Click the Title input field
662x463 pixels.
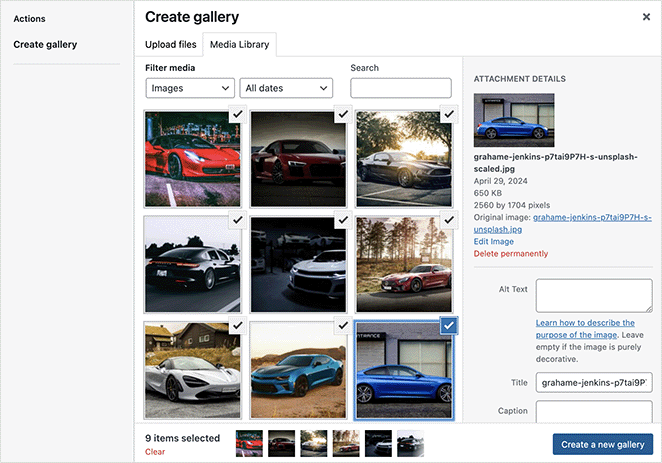click(x=593, y=382)
